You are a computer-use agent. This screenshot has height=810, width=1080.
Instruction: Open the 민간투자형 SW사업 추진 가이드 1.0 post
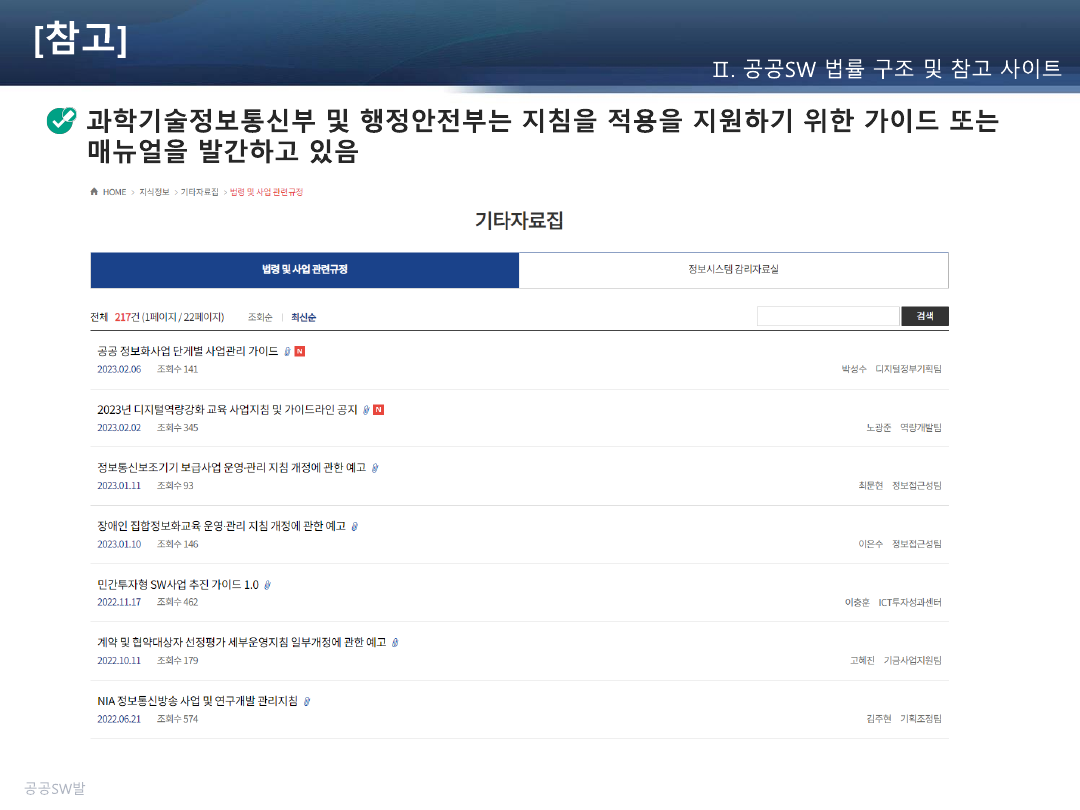(177, 585)
